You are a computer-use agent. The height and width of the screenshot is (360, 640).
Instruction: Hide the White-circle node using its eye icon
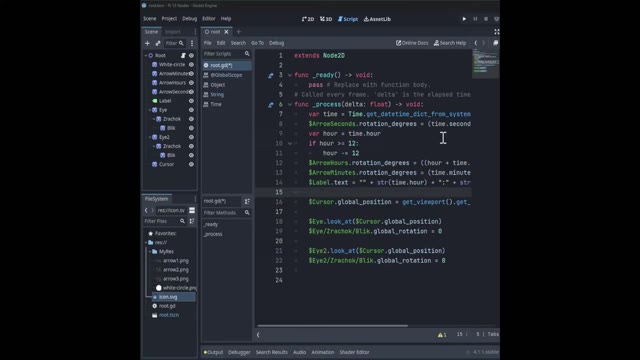coord(191,64)
